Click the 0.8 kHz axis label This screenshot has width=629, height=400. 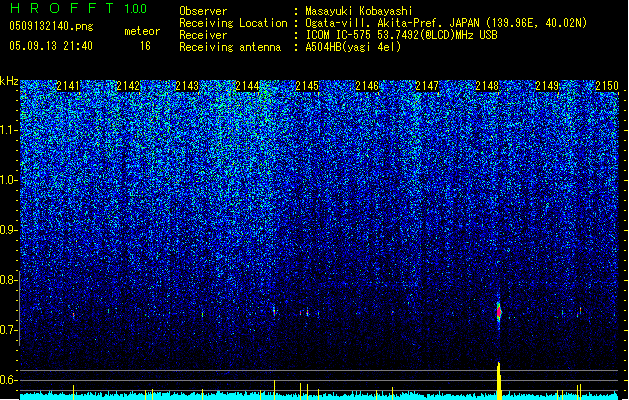point(9,280)
